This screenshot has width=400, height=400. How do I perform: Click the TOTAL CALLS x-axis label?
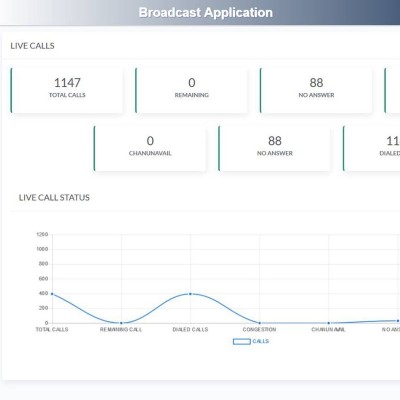tap(52, 329)
